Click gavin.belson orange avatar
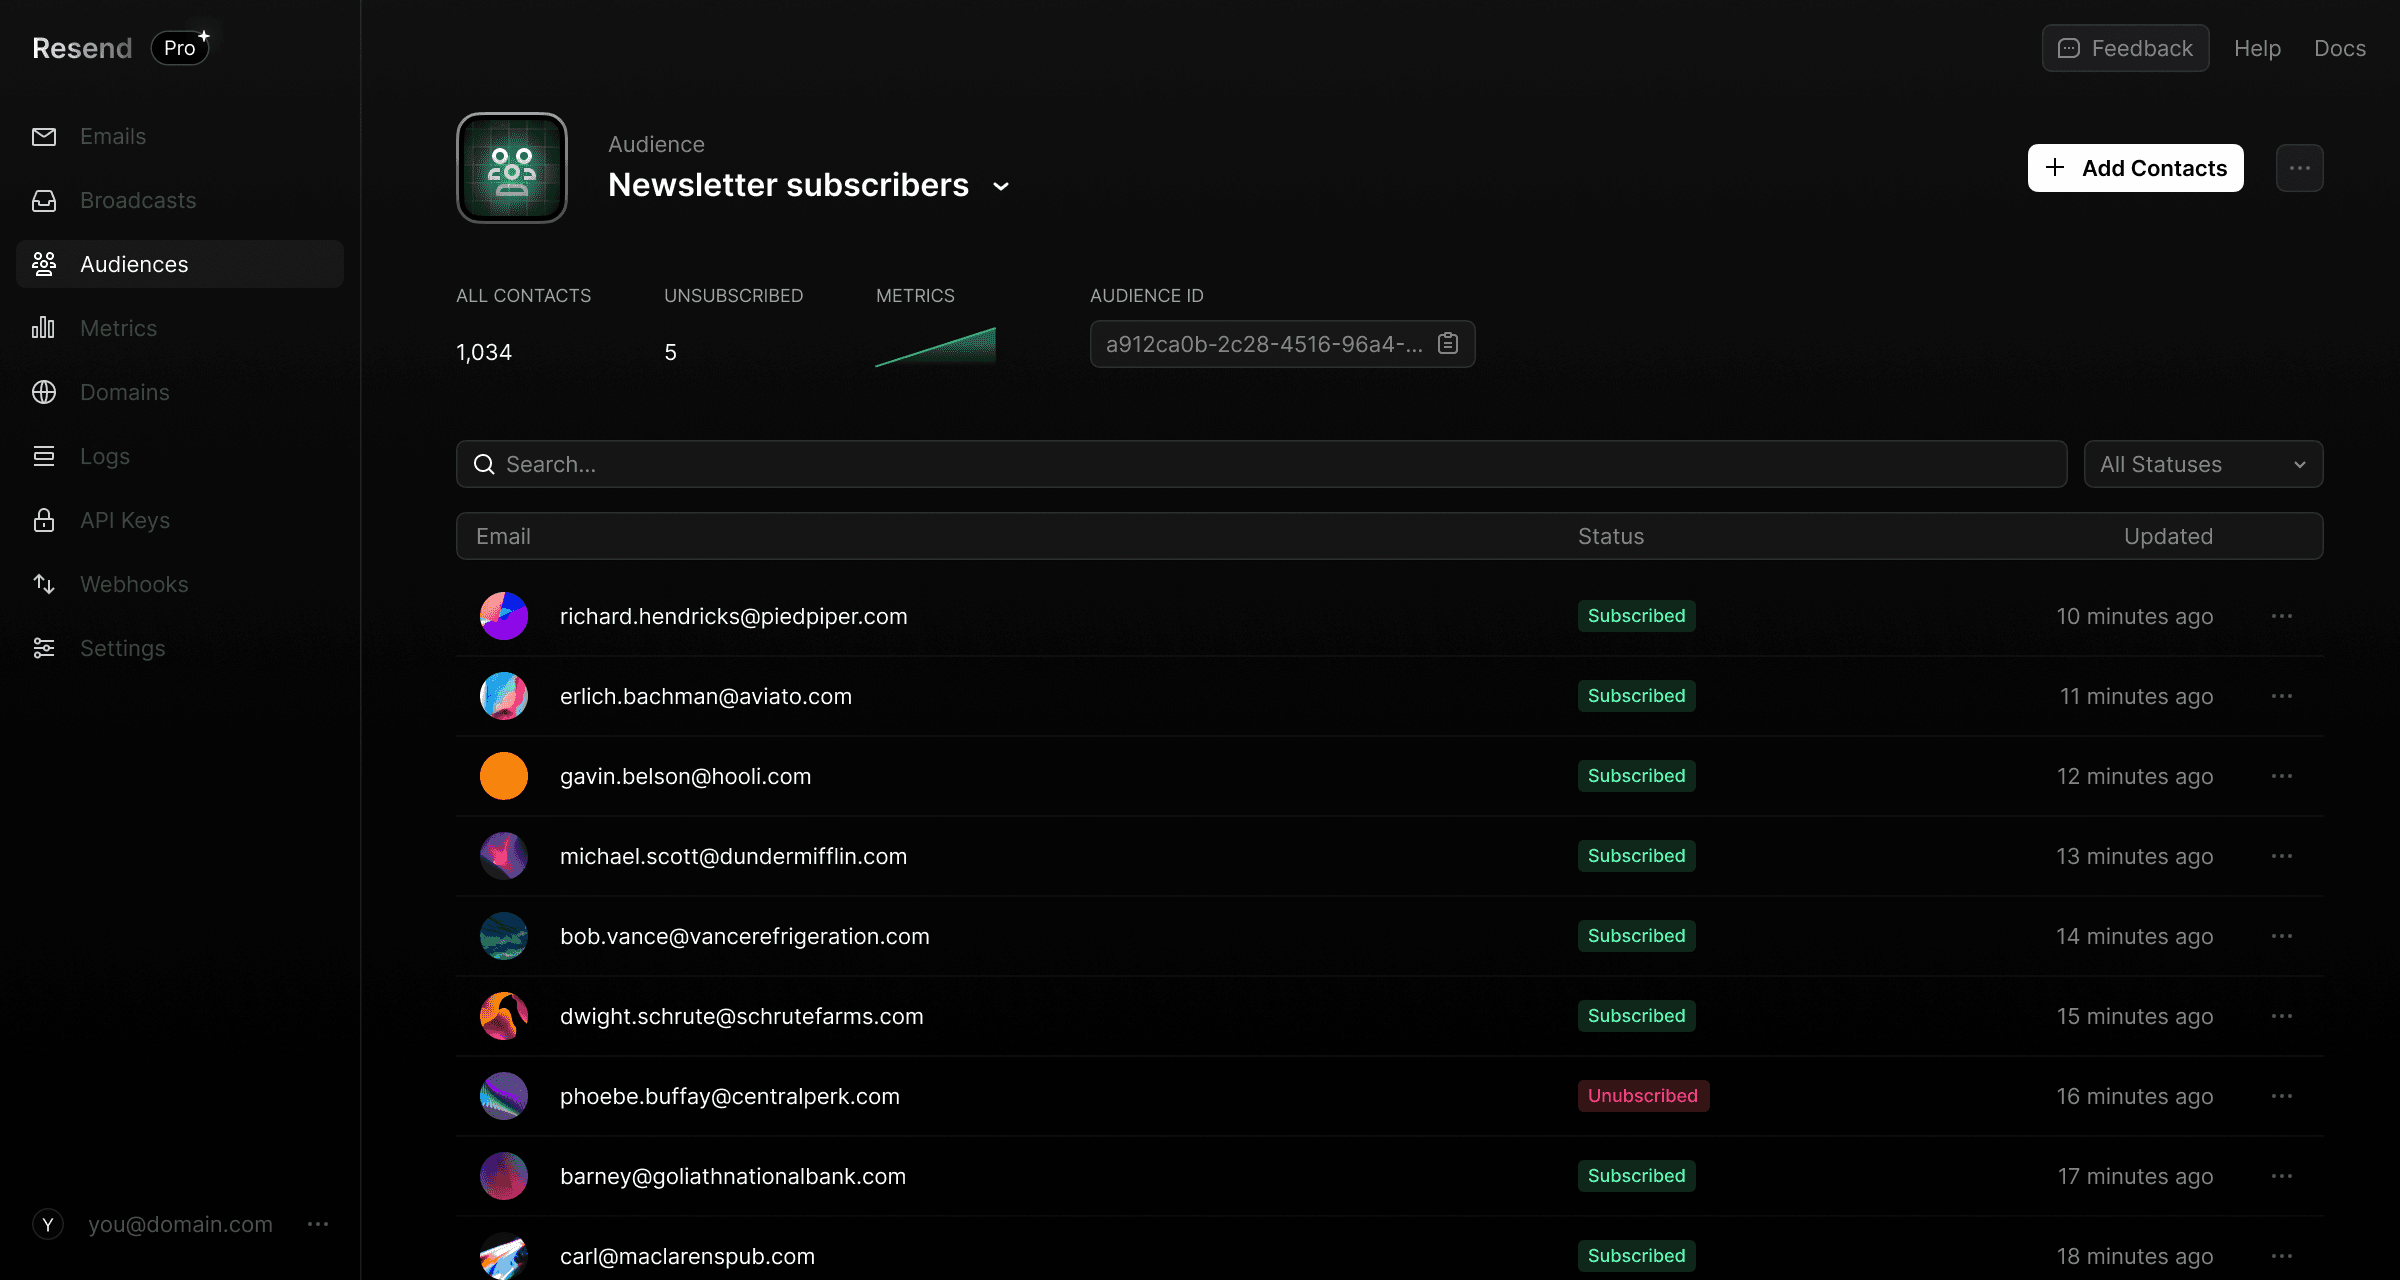 [x=504, y=776]
